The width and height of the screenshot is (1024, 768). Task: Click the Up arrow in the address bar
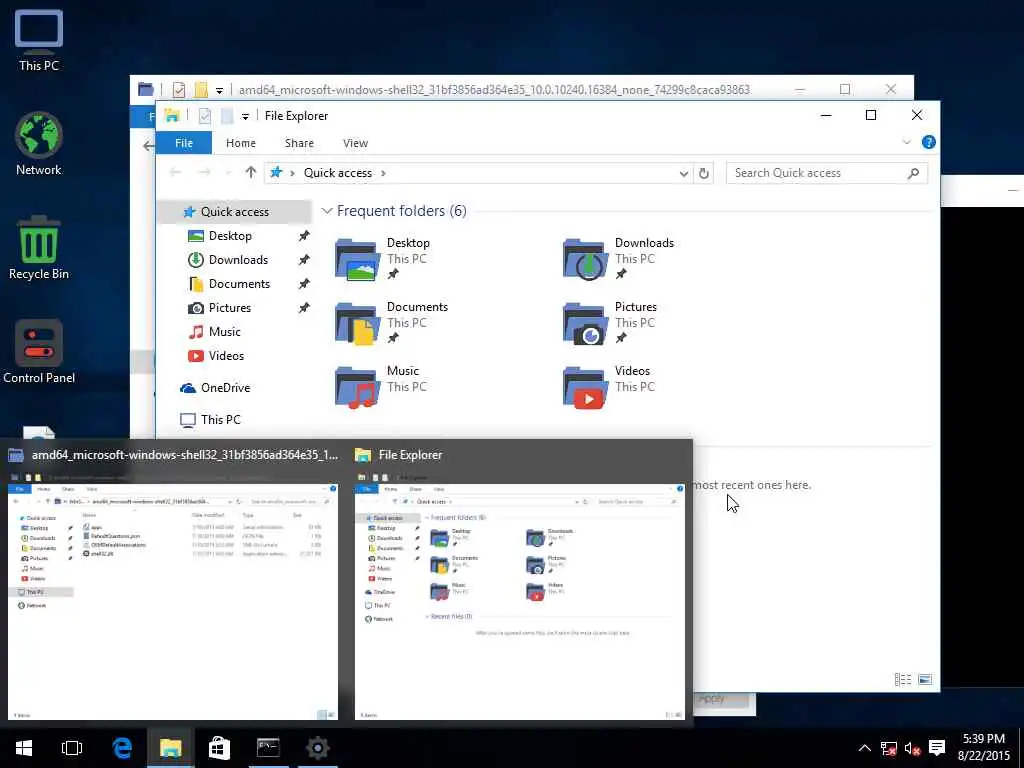click(251, 172)
